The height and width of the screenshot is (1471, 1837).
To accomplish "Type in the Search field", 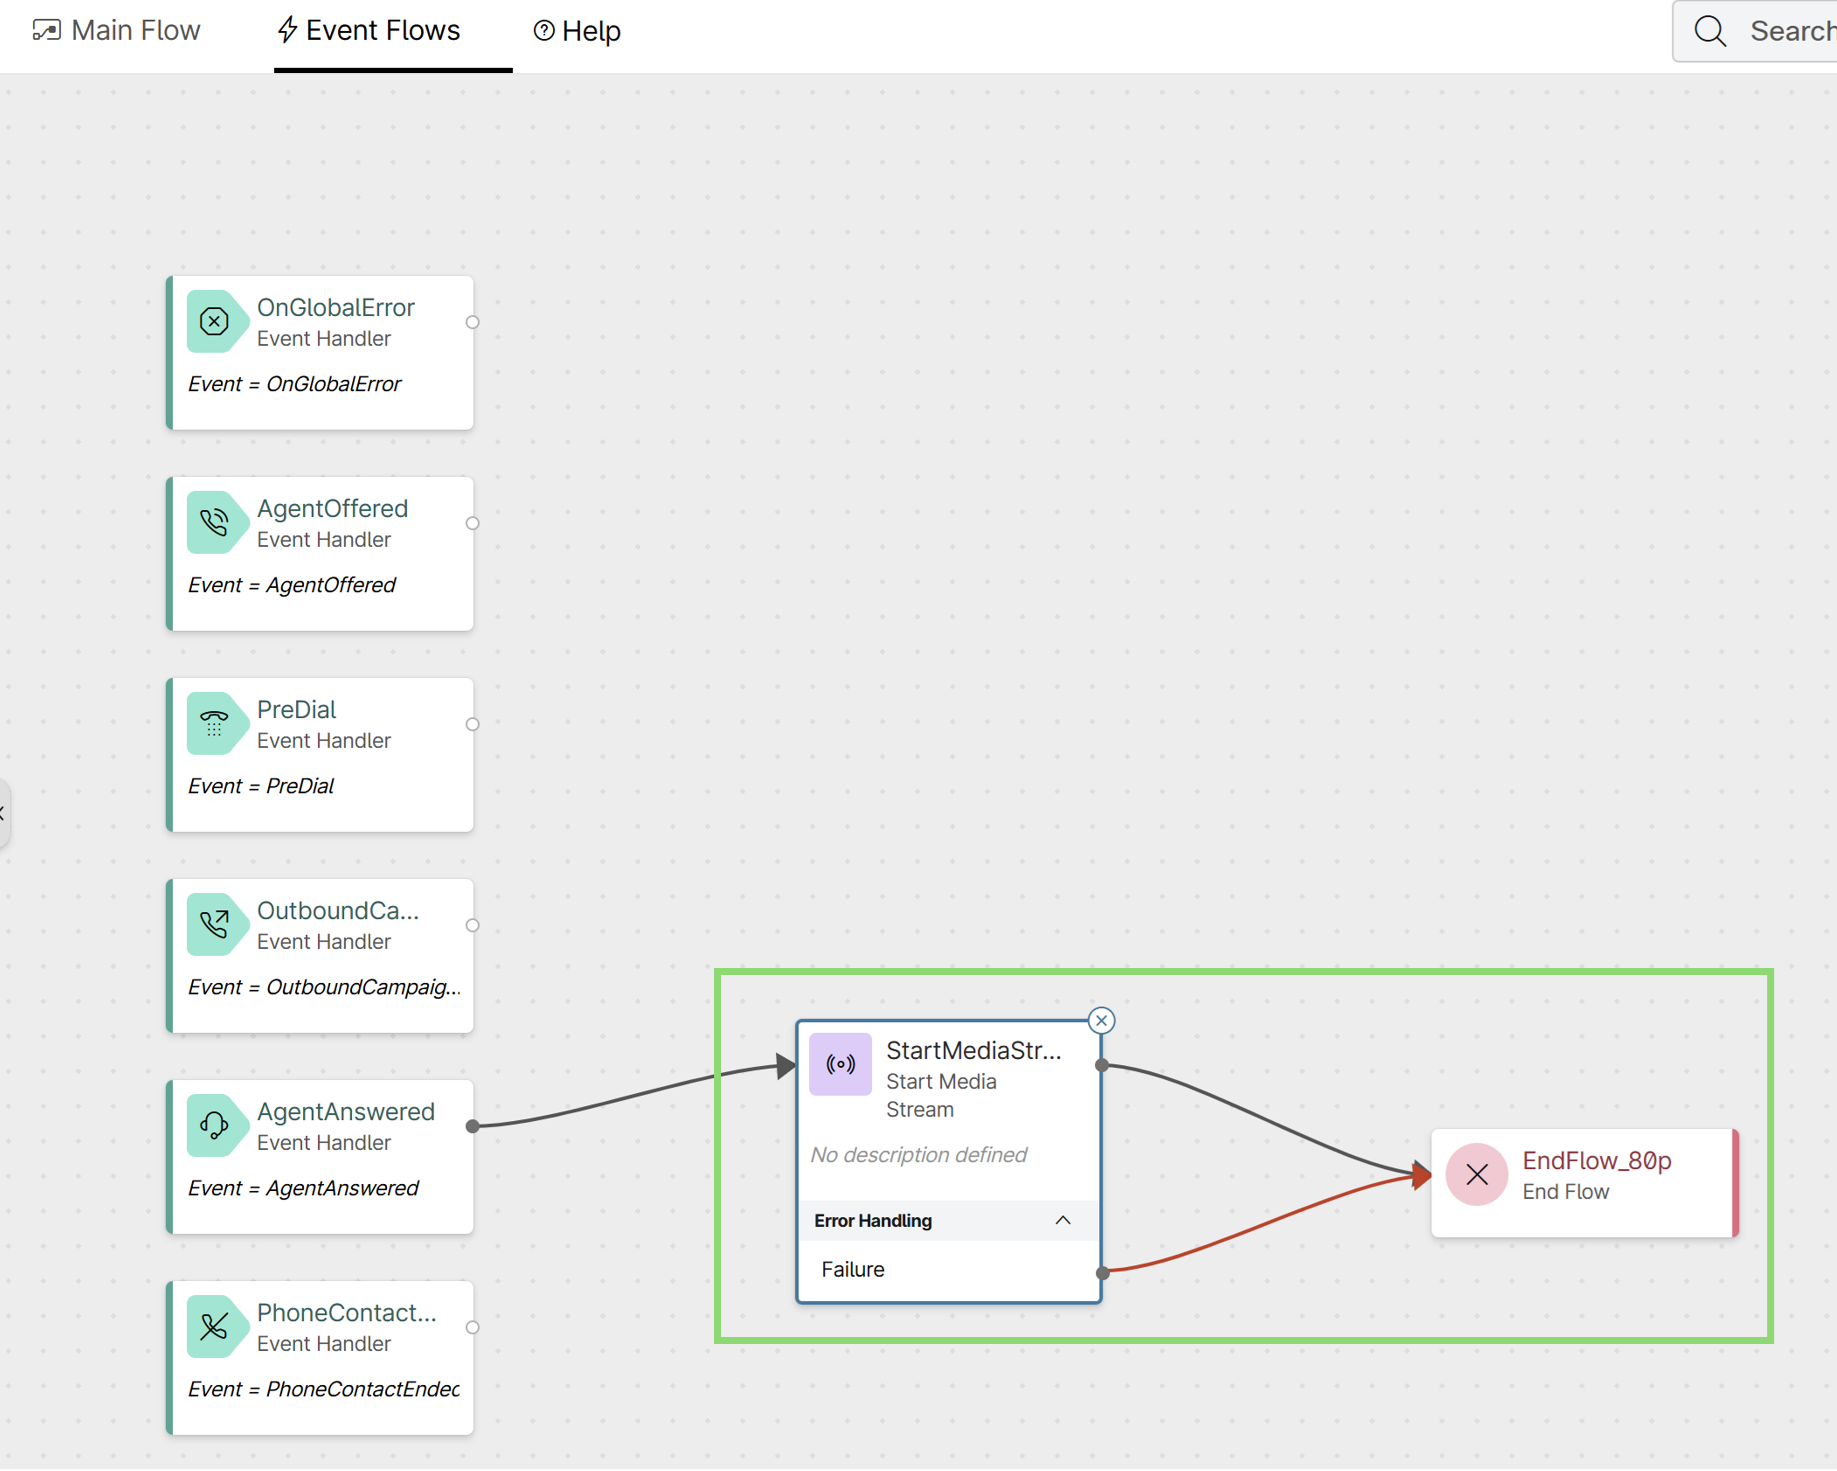I will click(1790, 32).
